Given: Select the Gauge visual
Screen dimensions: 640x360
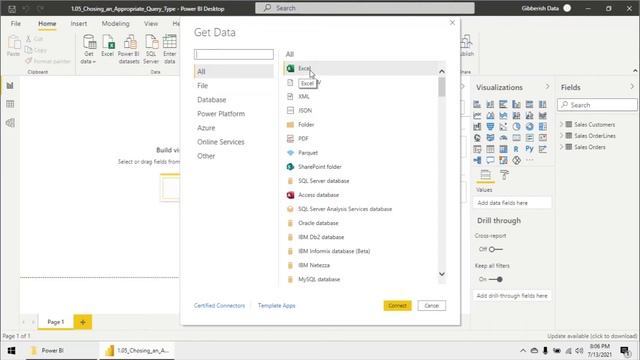Looking at the screenshot, I should [503, 138].
